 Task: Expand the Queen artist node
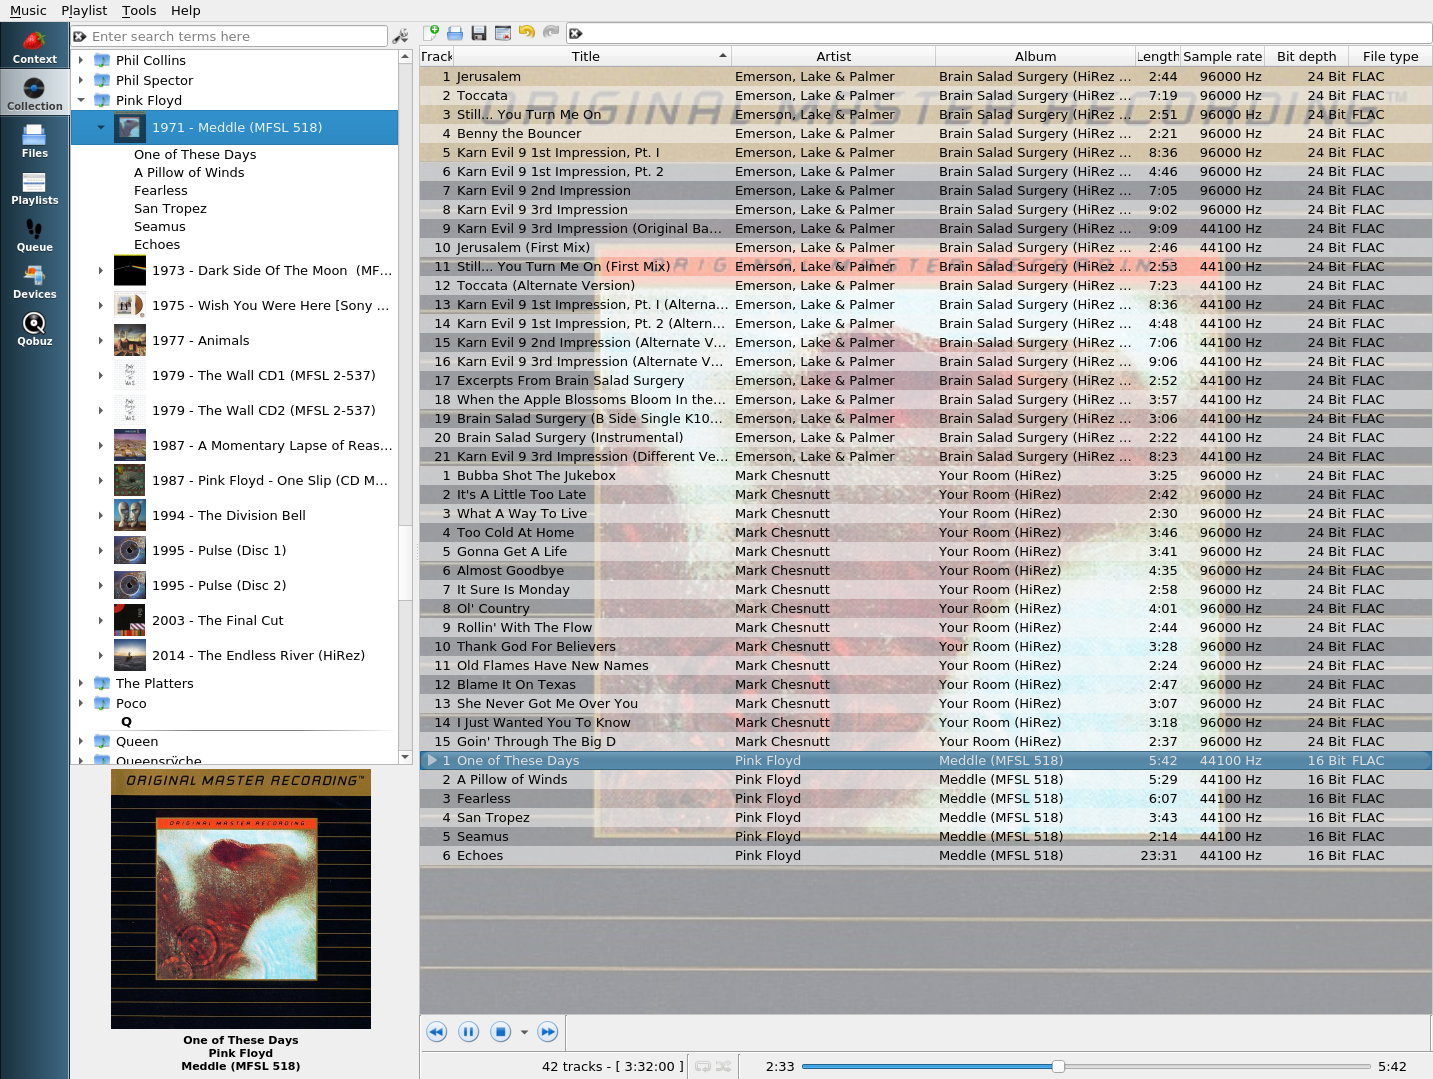click(x=81, y=741)
